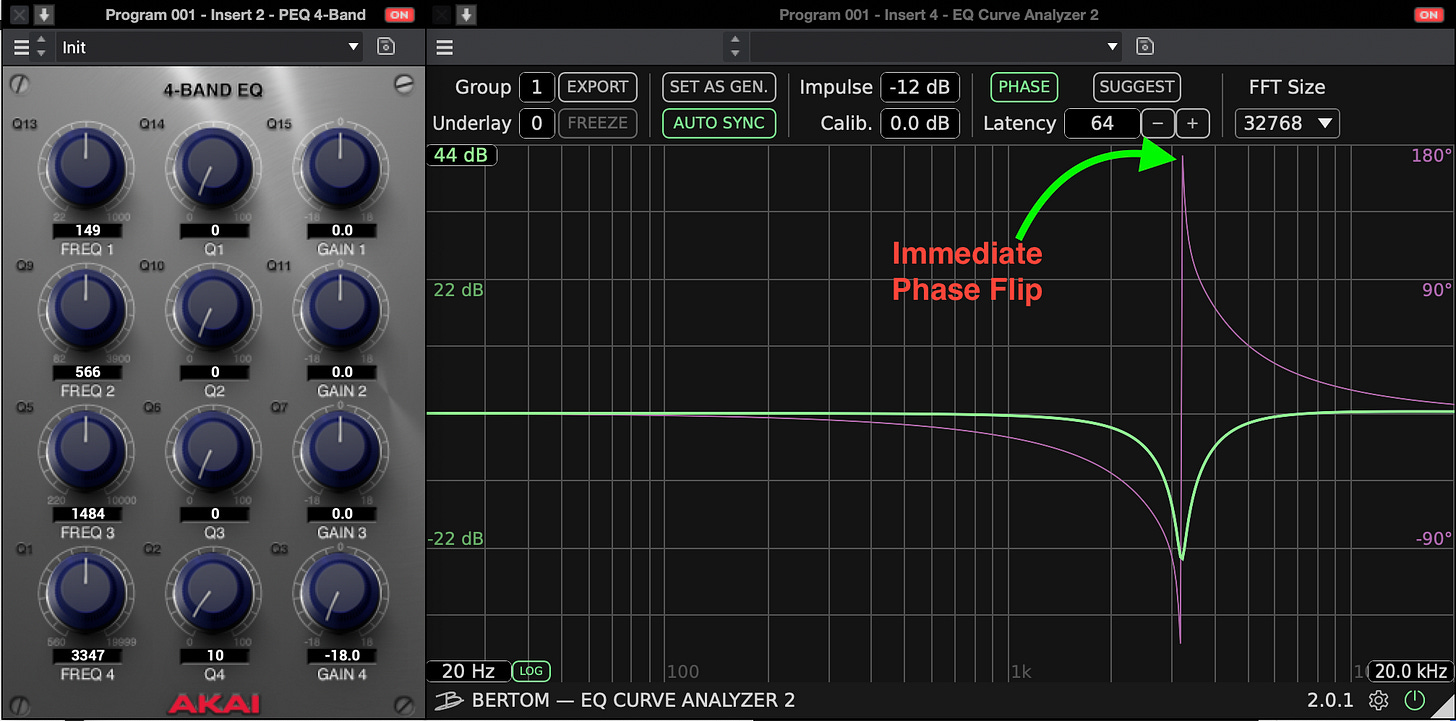Open the FFT Size 32768 dropdown

coord(1287,123)
